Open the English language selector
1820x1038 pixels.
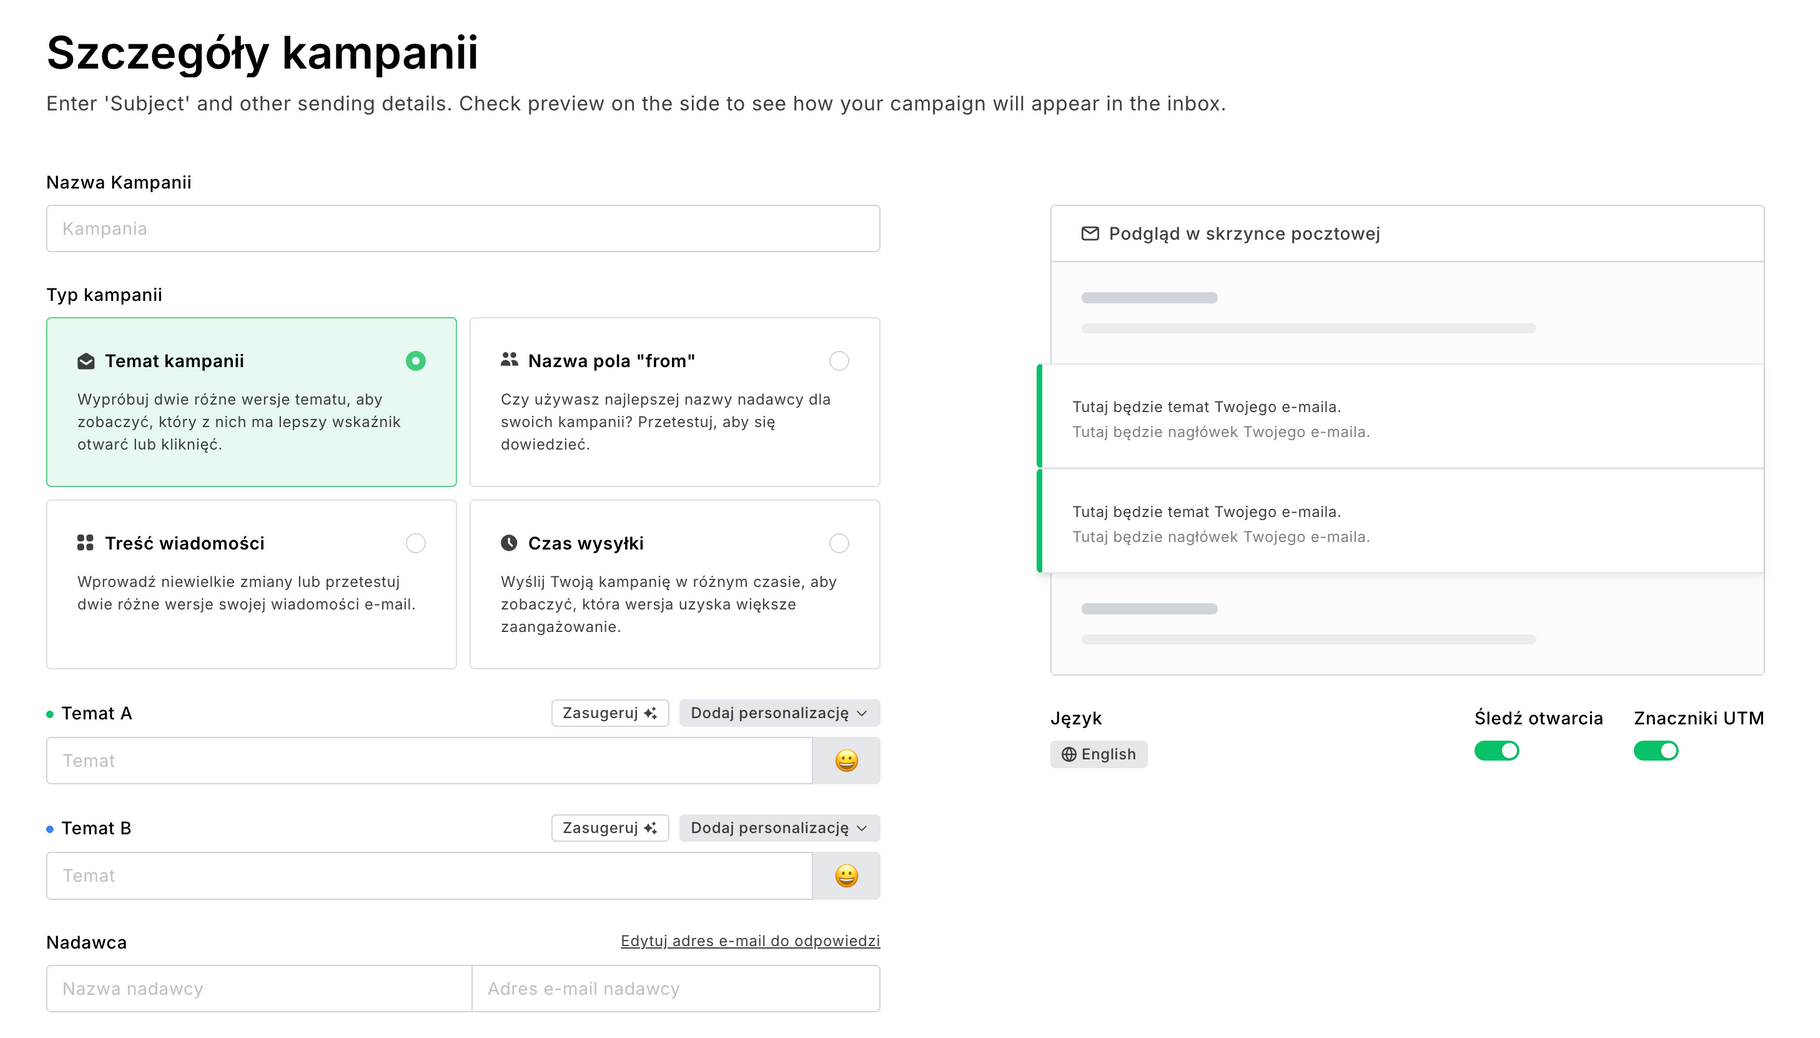pos(1099,755)
